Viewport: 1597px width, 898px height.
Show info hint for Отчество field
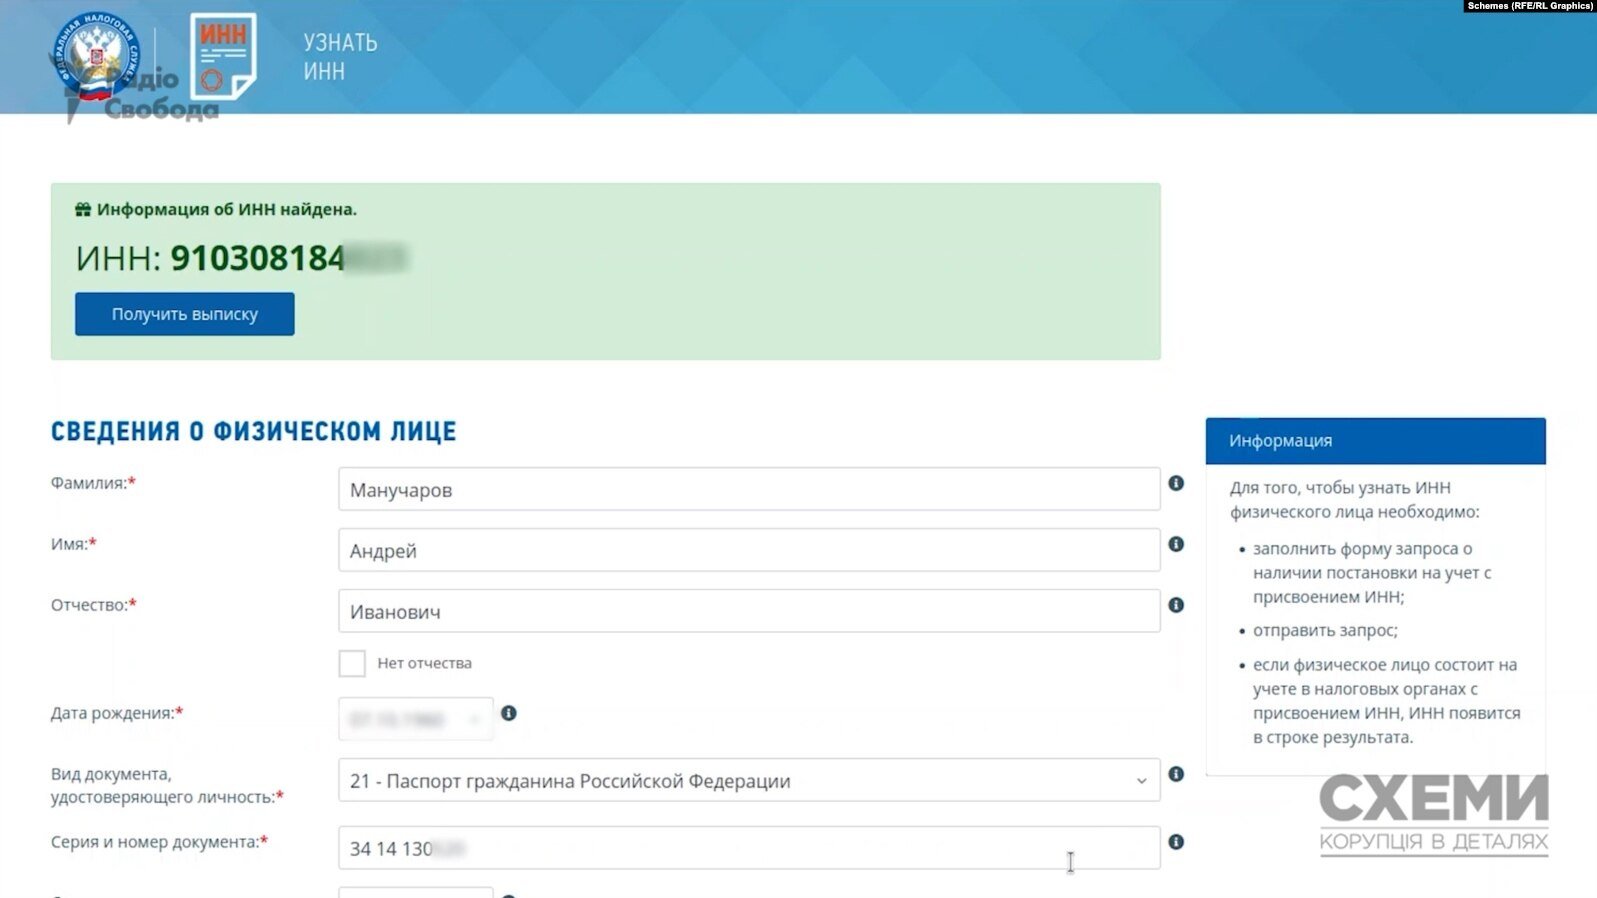[1176, 605]
